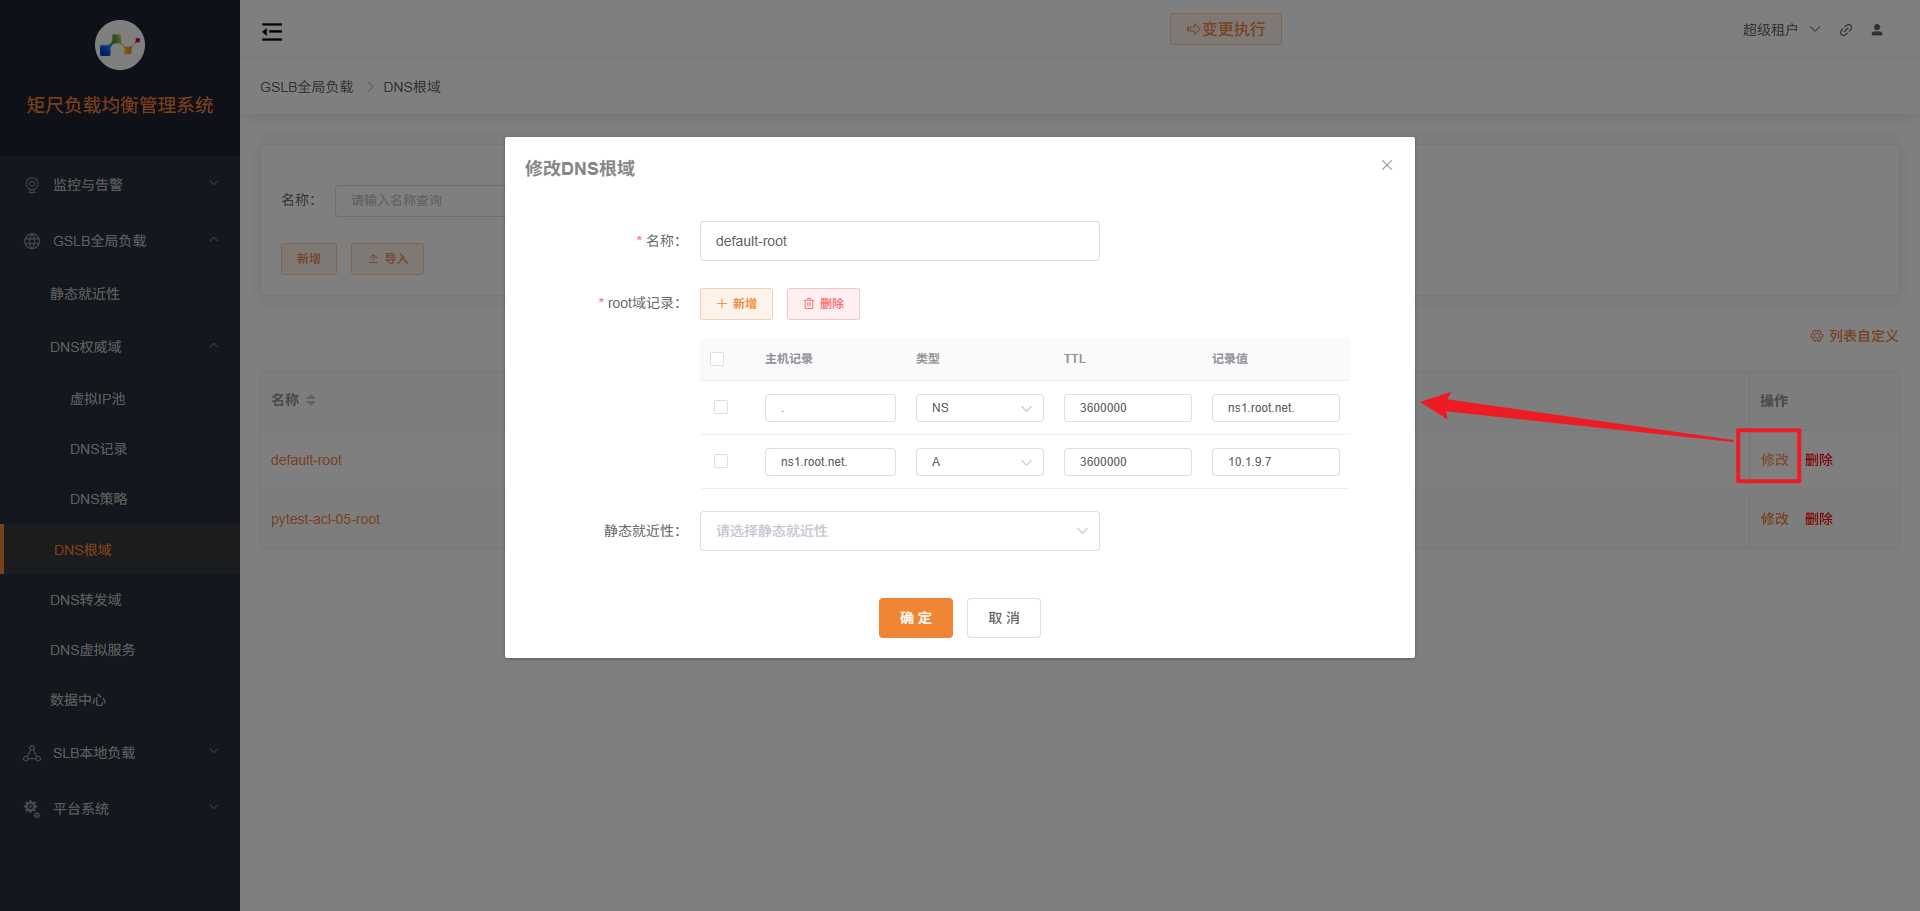Click the 变更执行 button at top

tap(1225, 29)
